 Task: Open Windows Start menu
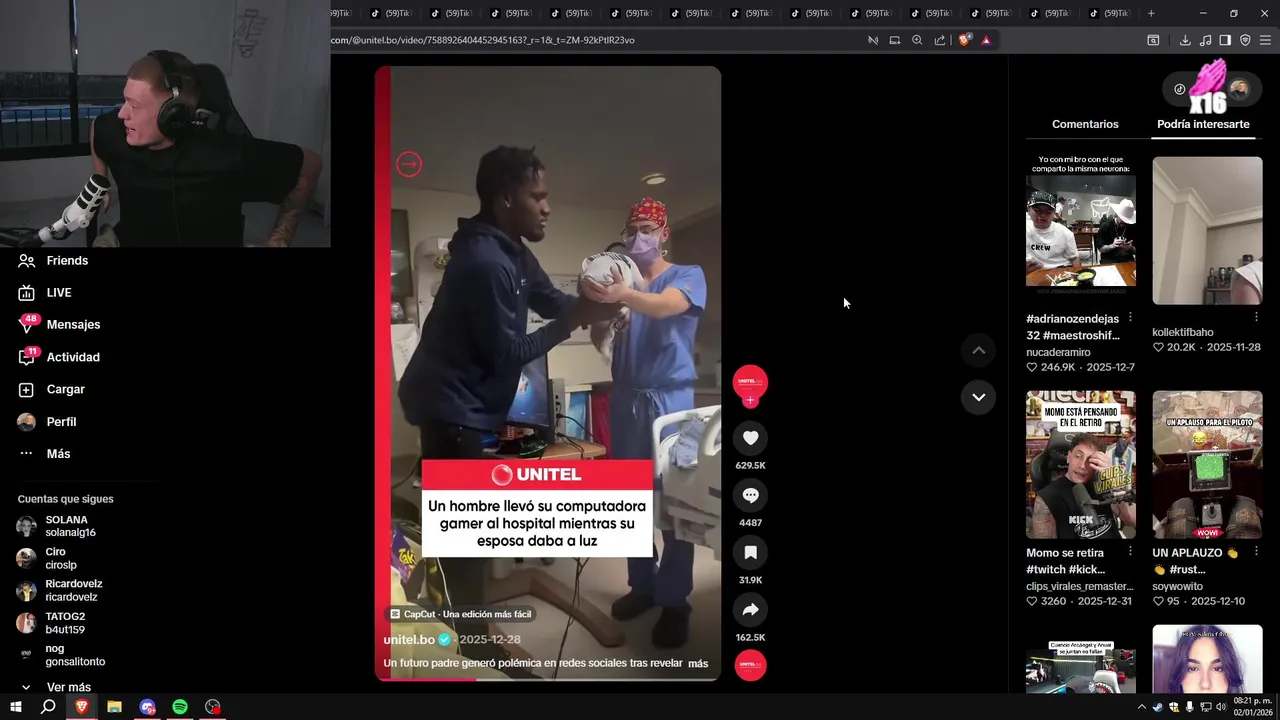(15, 707)
